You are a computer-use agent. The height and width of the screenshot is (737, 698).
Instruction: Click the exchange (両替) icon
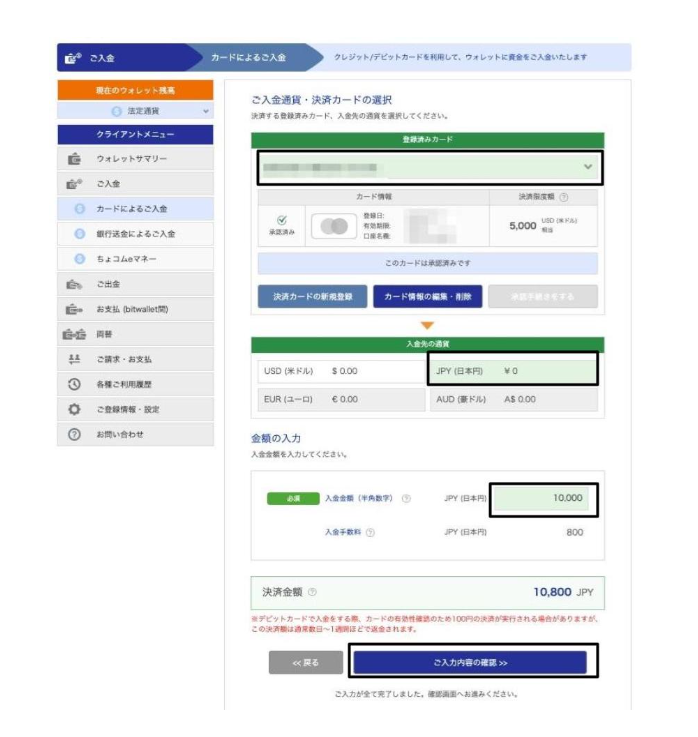tap(74, 334)
